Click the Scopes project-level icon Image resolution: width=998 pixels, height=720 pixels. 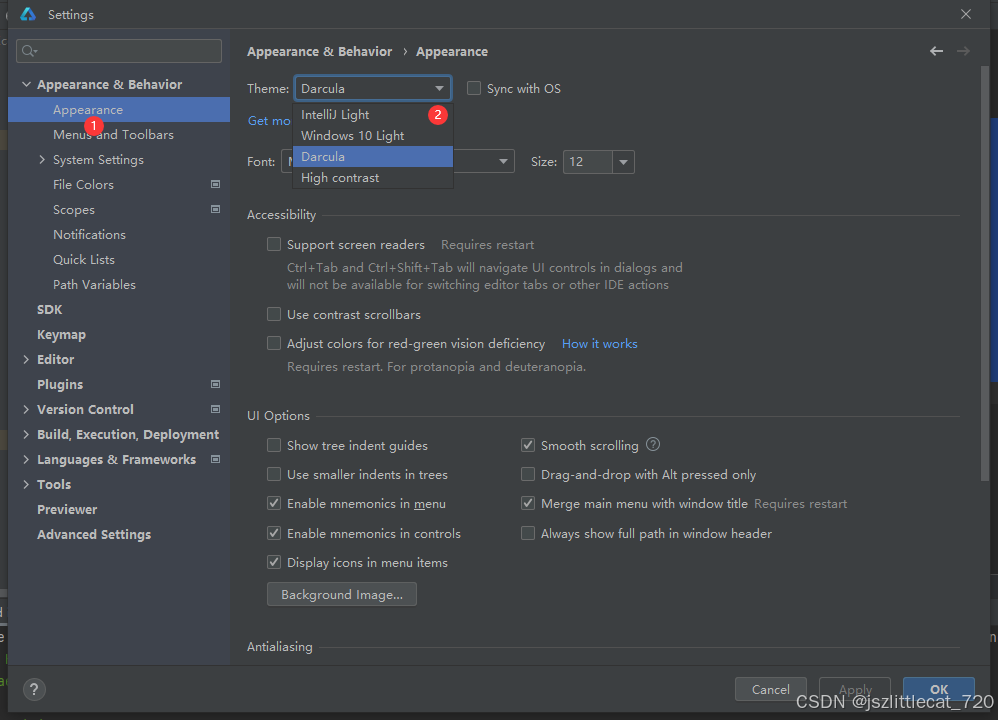coord(215,209)
